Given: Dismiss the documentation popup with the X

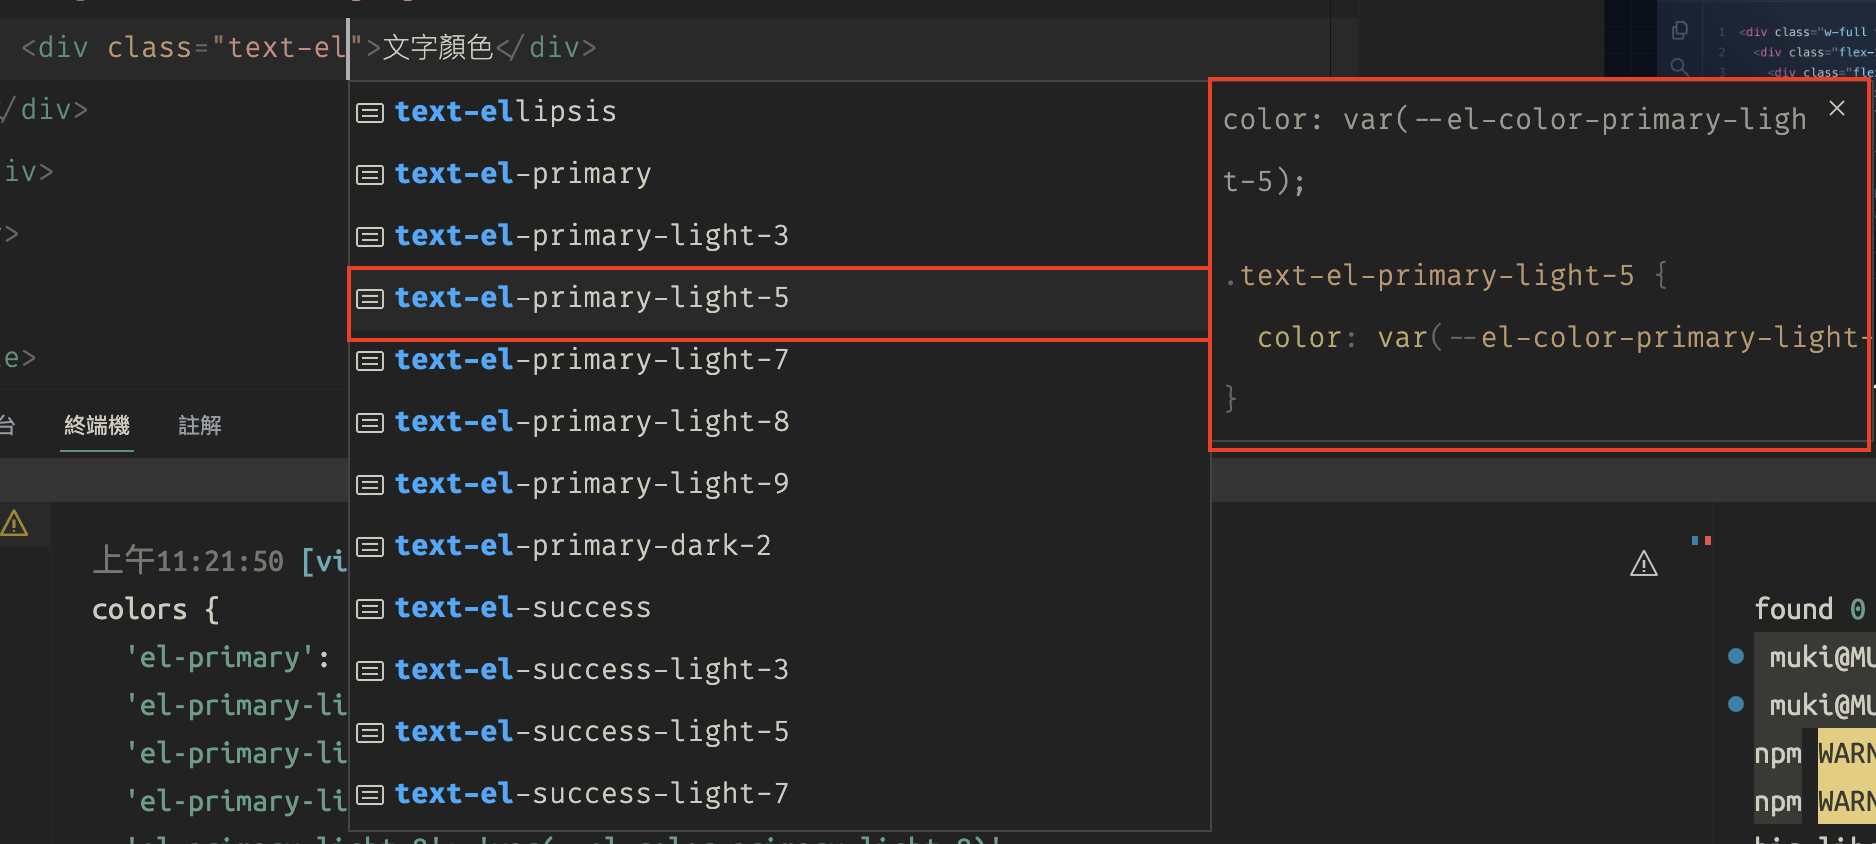Looking at the screenshot, I should (x=1837, y=108).
